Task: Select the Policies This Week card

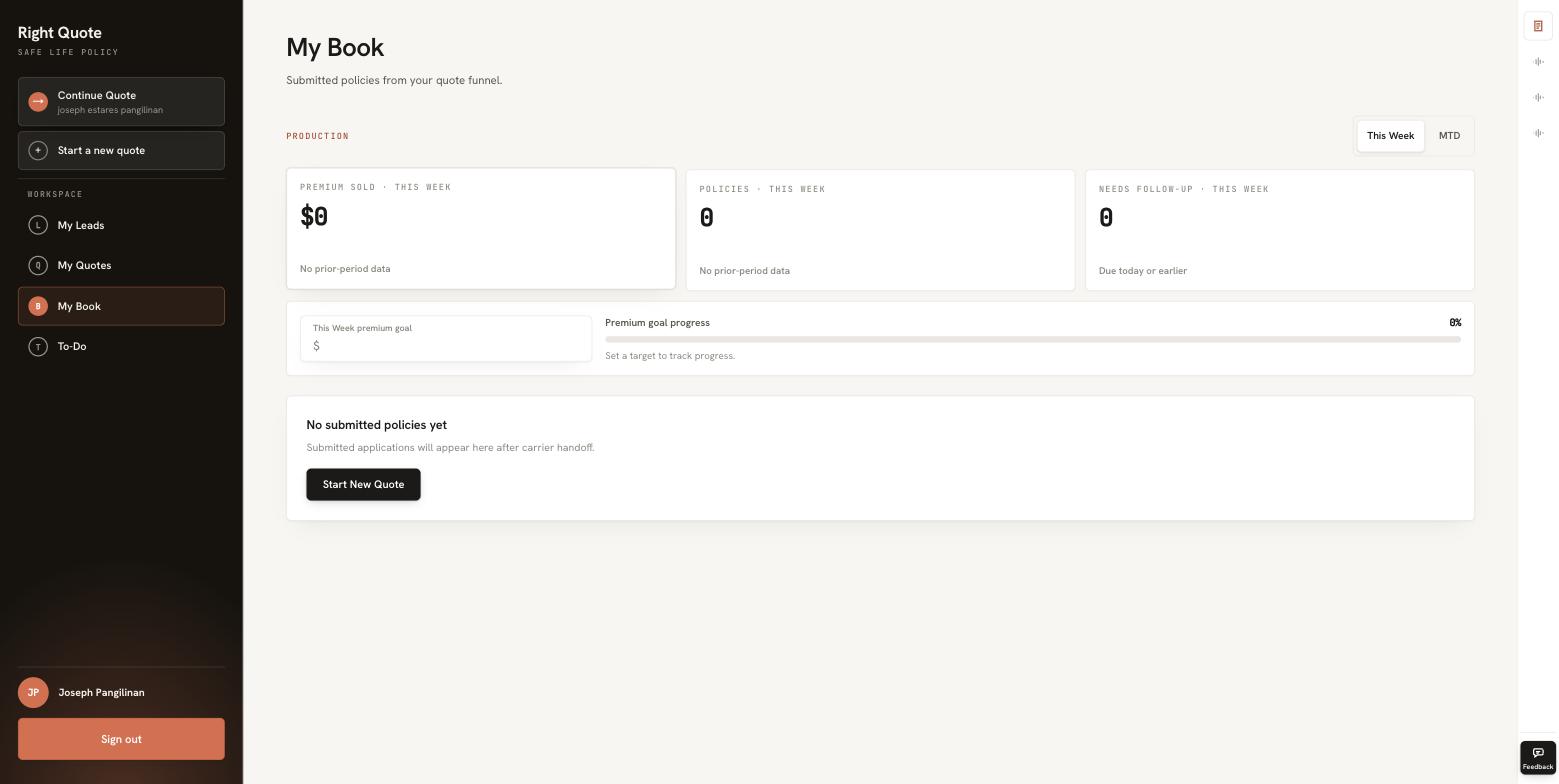Action: 880,230
